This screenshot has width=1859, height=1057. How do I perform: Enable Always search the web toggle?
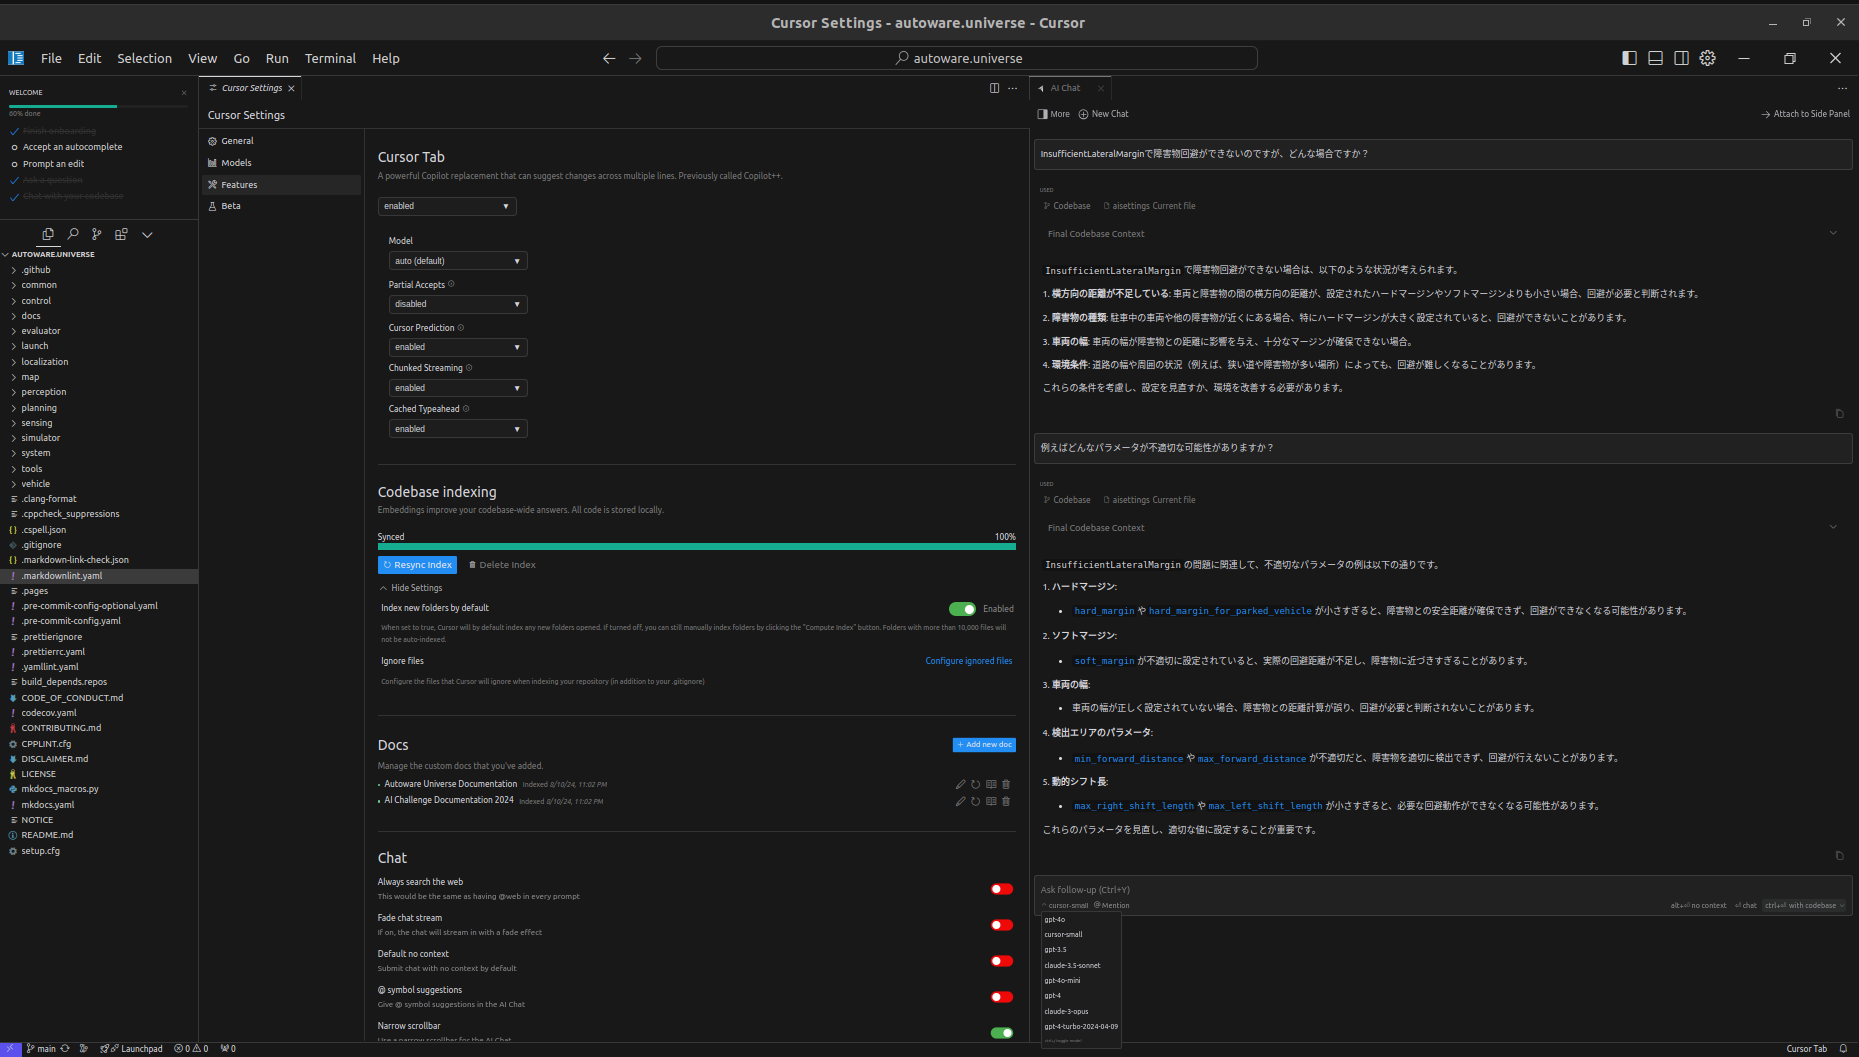pyautogui.click(x=1001, y=889)
